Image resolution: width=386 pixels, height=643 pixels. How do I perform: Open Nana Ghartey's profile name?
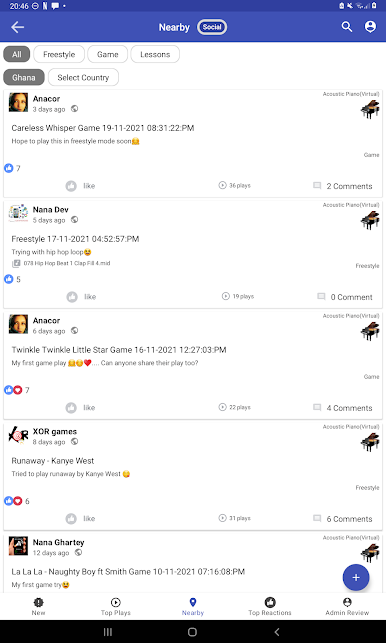point(58,542)
